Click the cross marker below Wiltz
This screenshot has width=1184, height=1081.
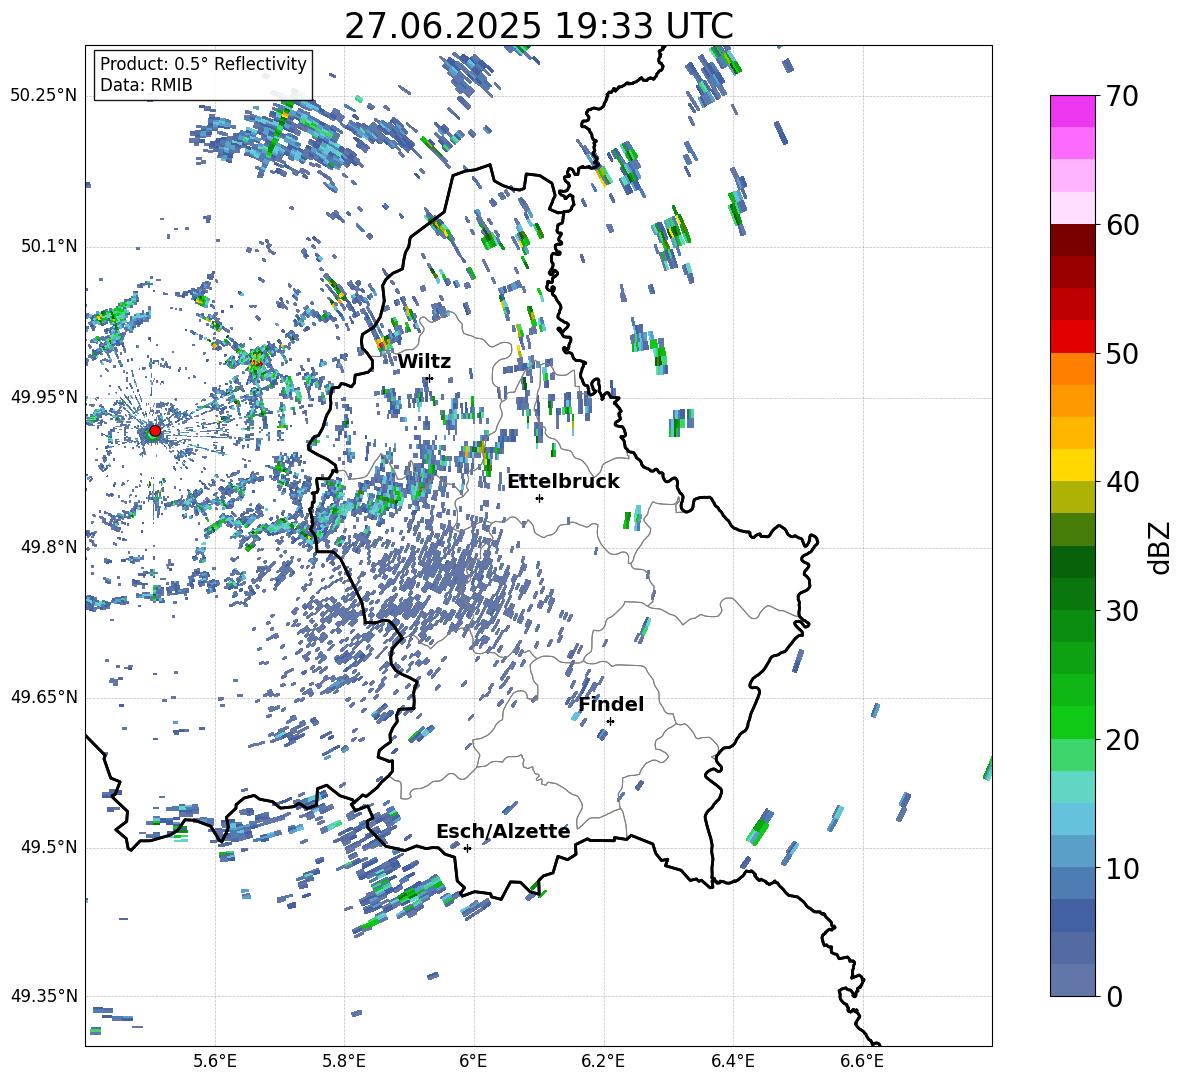430,378
